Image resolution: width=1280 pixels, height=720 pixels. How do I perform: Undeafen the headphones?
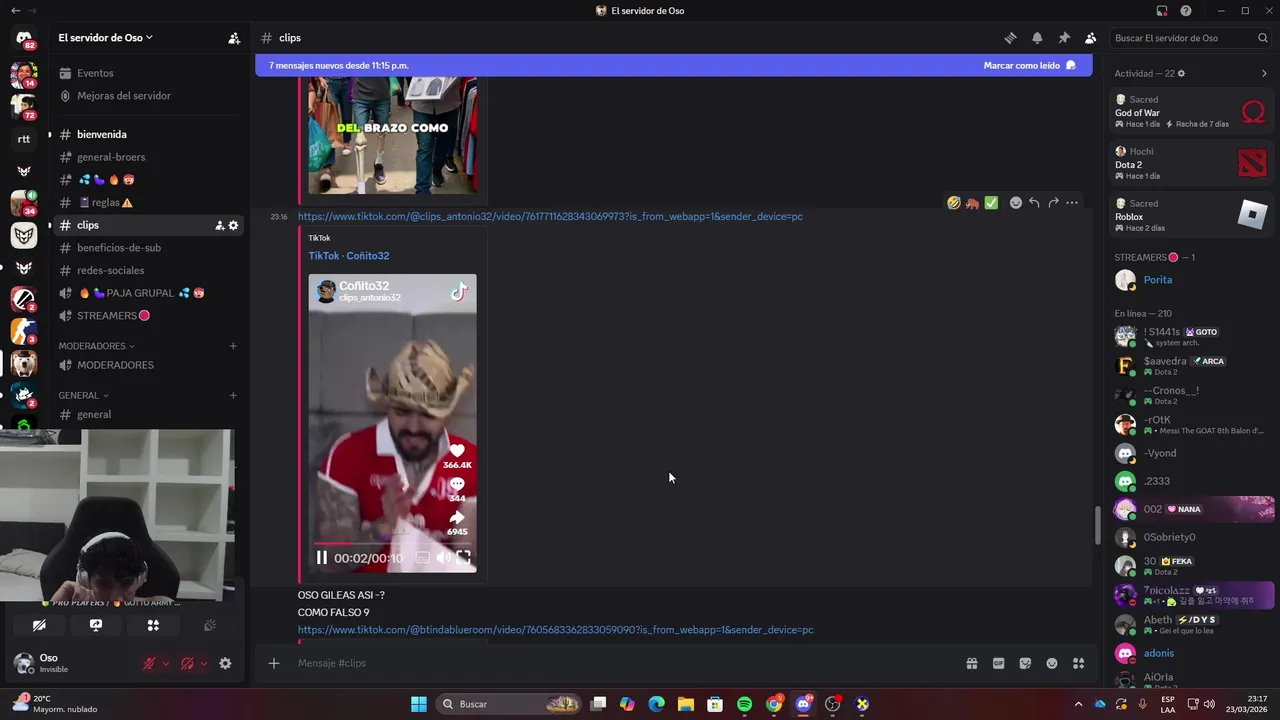point(187,663)
